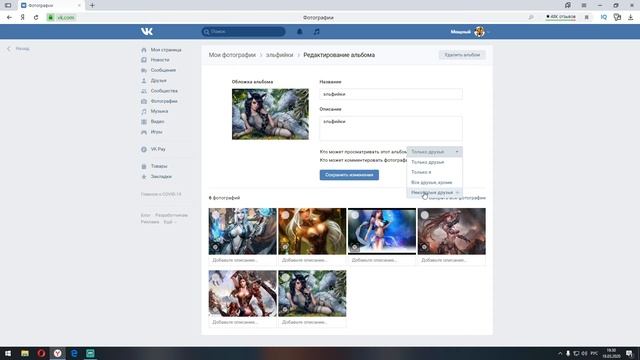Click the Закладки star sidebar icon

[x=144, y=177]
